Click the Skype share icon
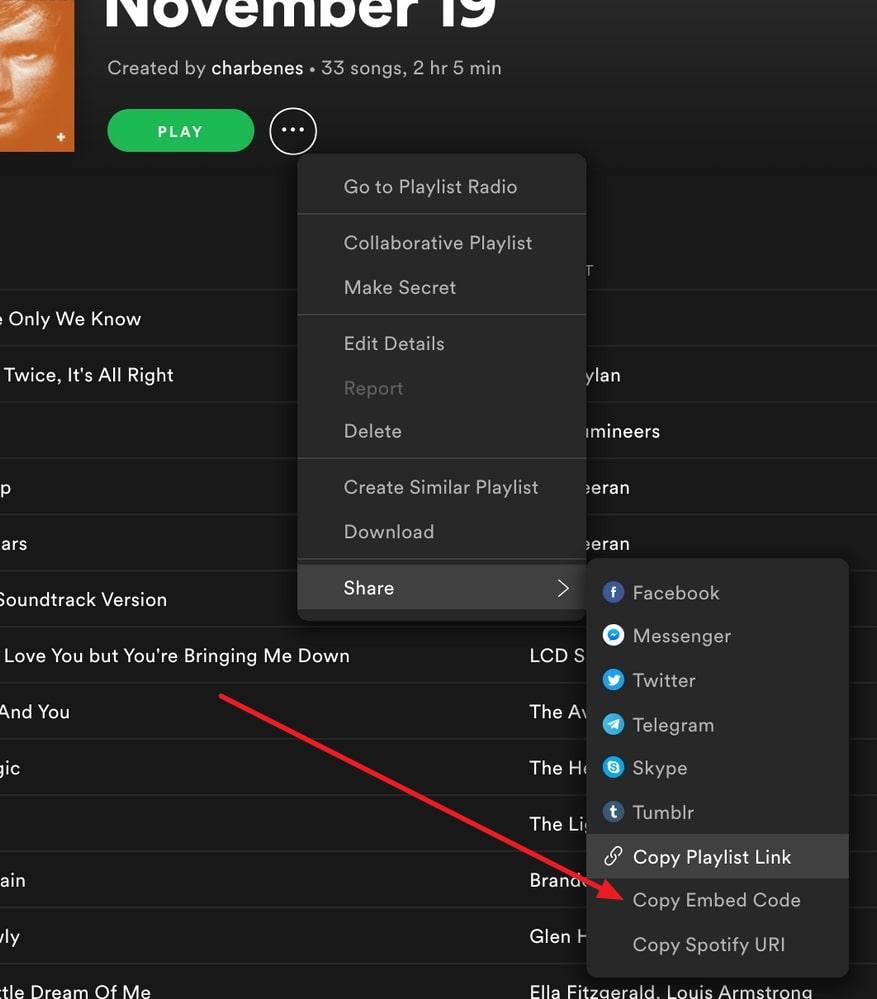This screenshot has width=877, height=999. coord(613,767)
